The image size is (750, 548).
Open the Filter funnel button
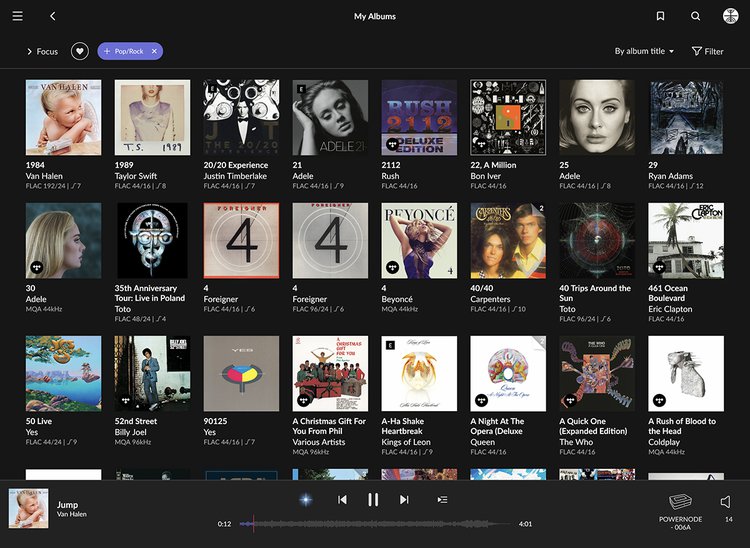(x=707, y=51)
